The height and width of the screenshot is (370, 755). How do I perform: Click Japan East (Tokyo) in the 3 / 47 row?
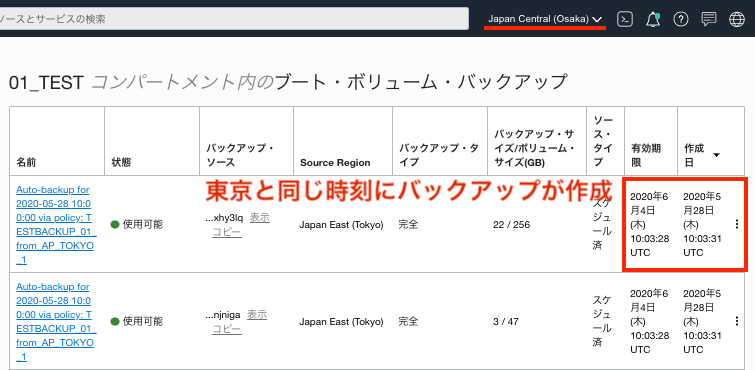click(341, 321)
